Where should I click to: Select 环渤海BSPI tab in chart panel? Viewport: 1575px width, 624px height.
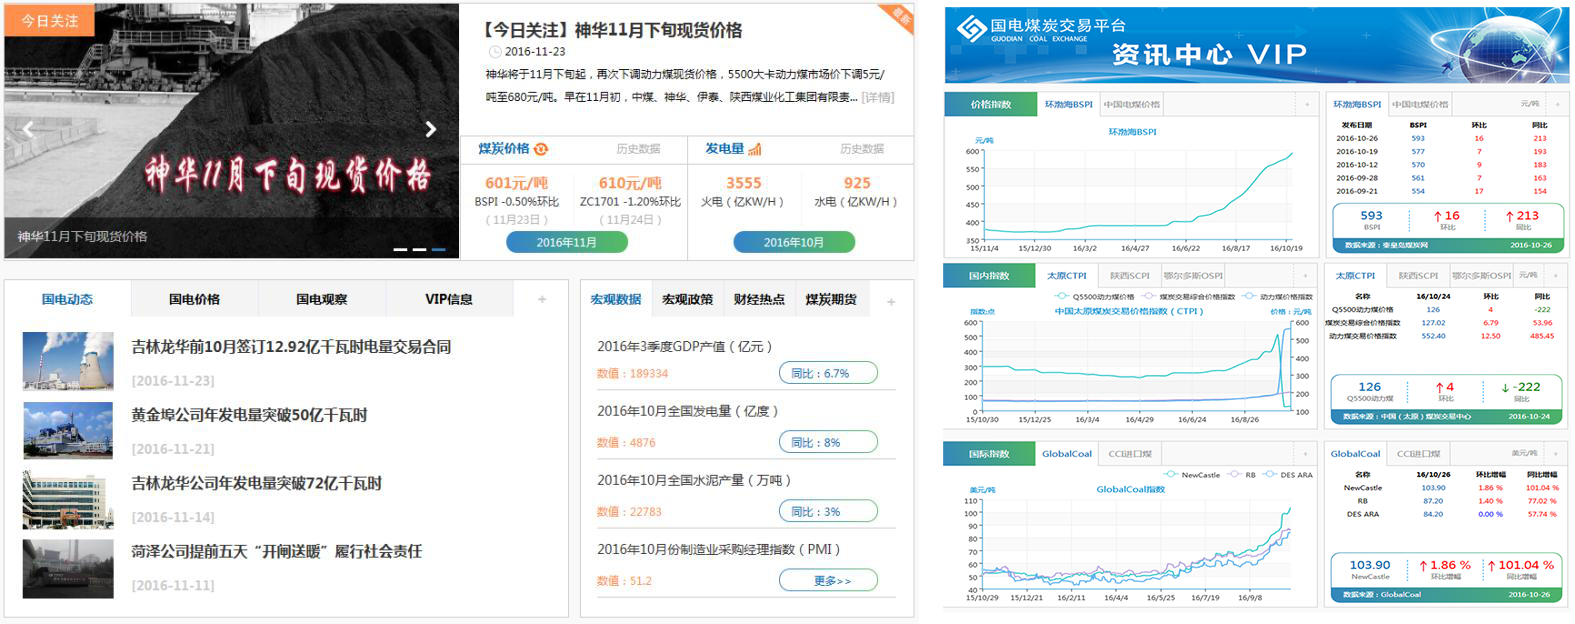click(1068, 104)
